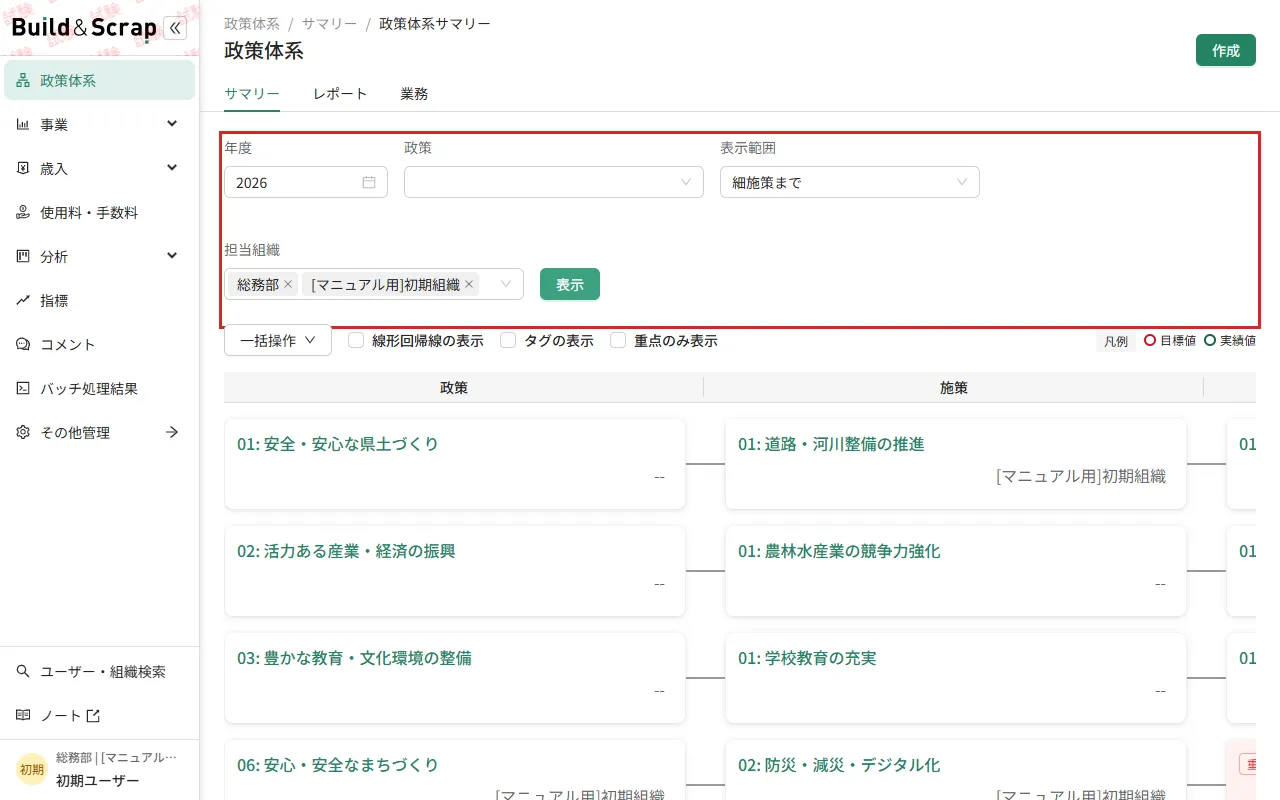Remove the [マニュアル用]初期組織 tag
1280x800 pixels.
coord(468,285)
